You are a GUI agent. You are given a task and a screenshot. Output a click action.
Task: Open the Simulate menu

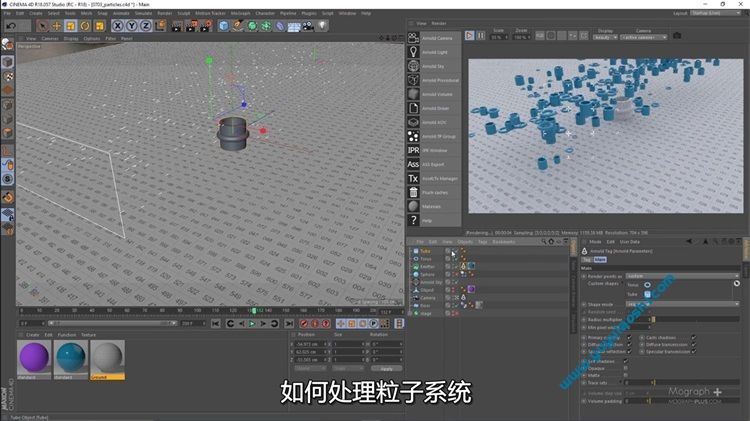(143, 13)
